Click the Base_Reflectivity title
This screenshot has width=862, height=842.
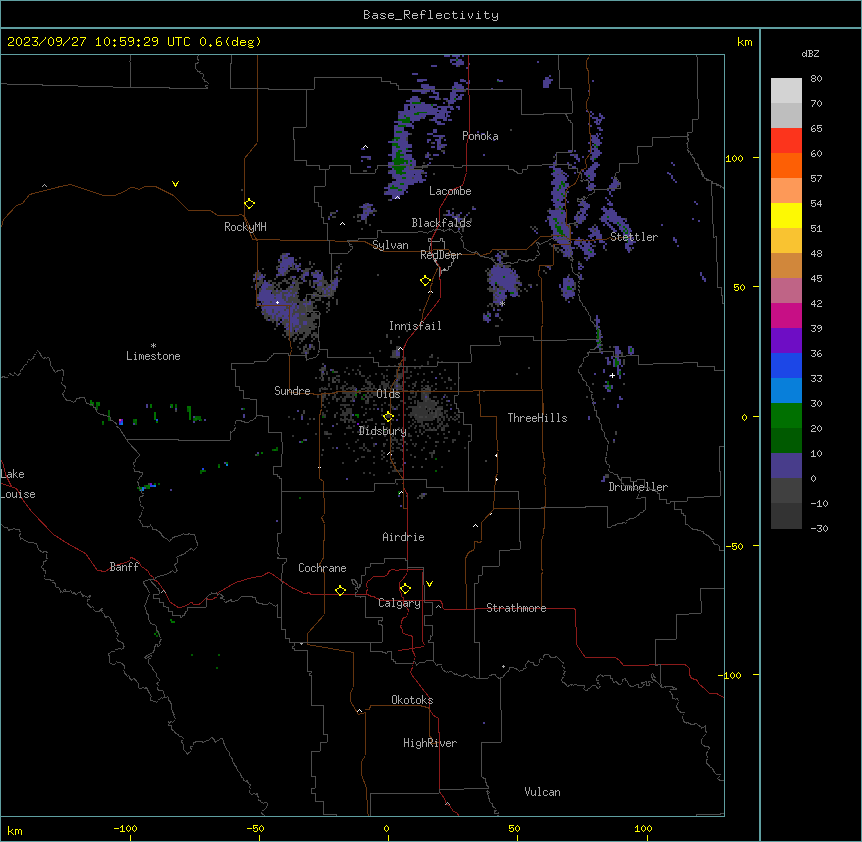click(x=431, y=15)
